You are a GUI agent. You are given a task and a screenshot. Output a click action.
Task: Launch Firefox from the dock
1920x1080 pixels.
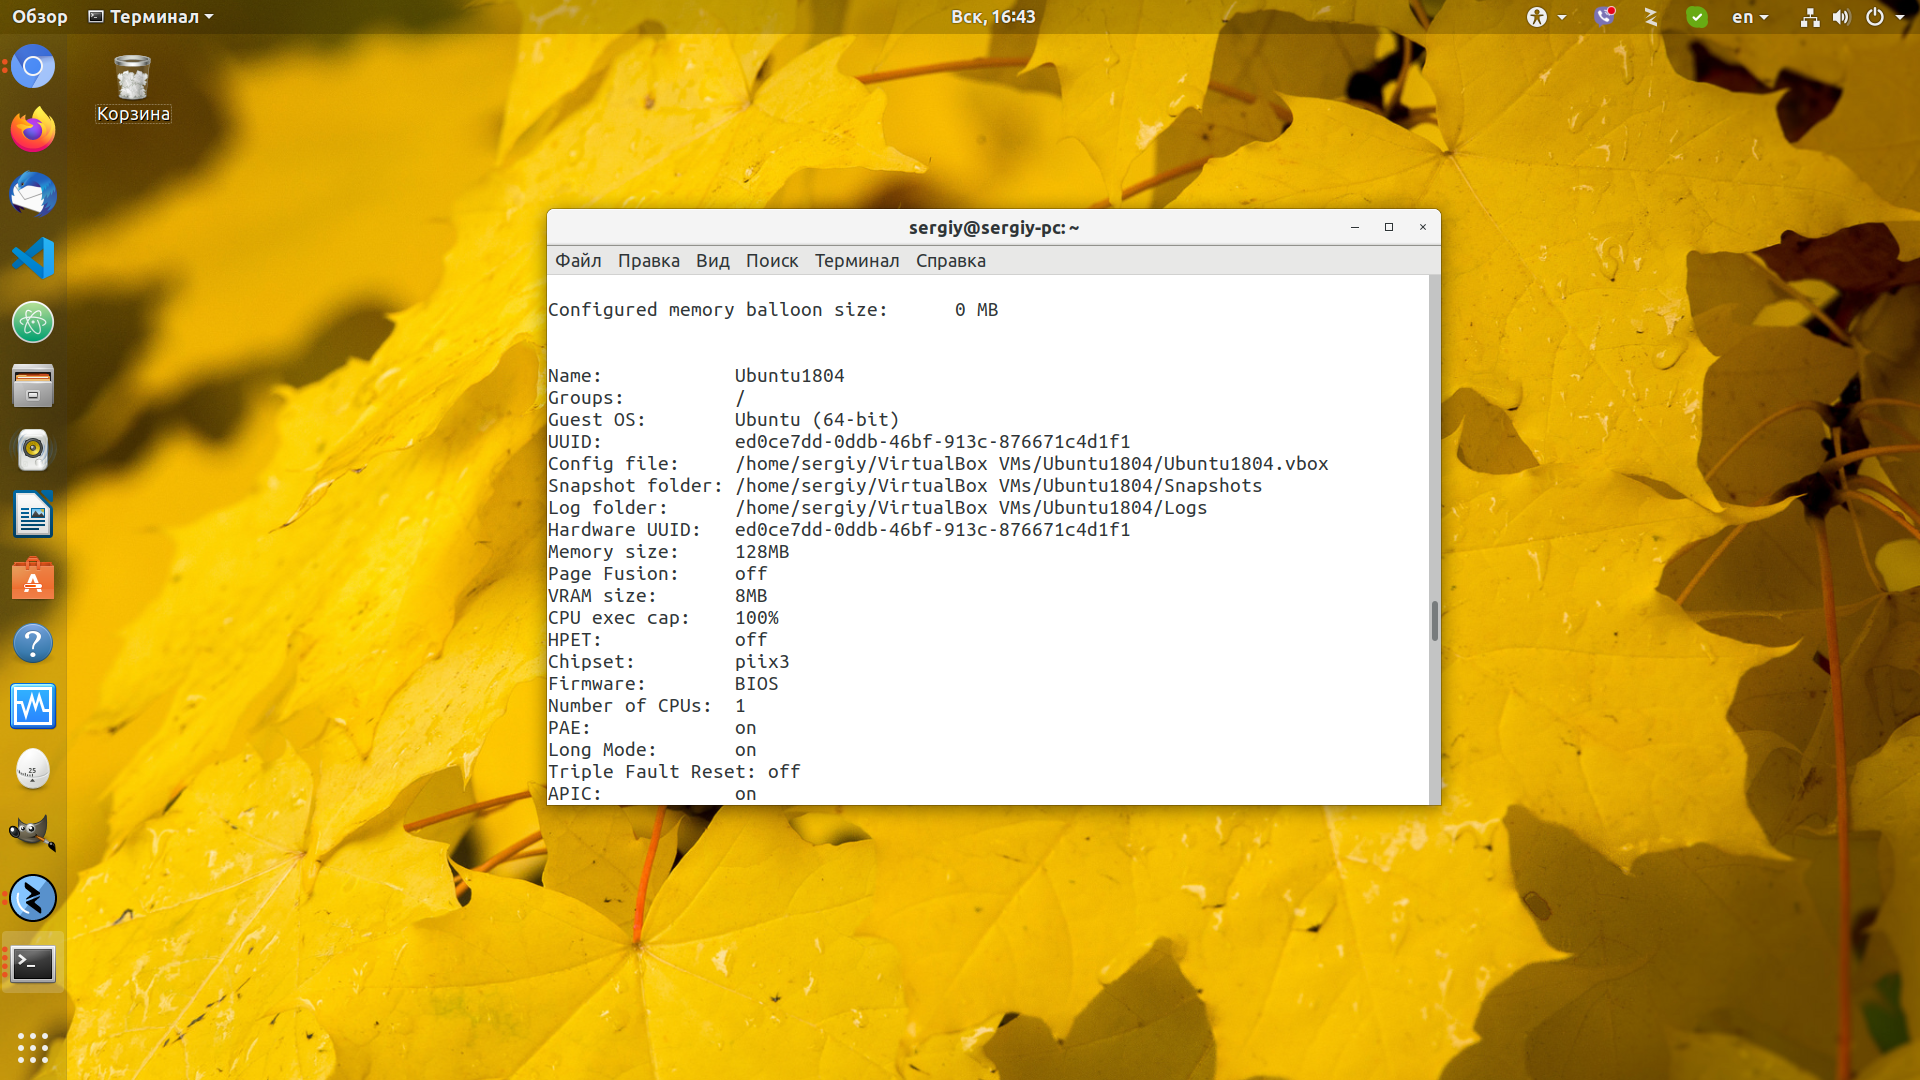[x=33, y=130]
